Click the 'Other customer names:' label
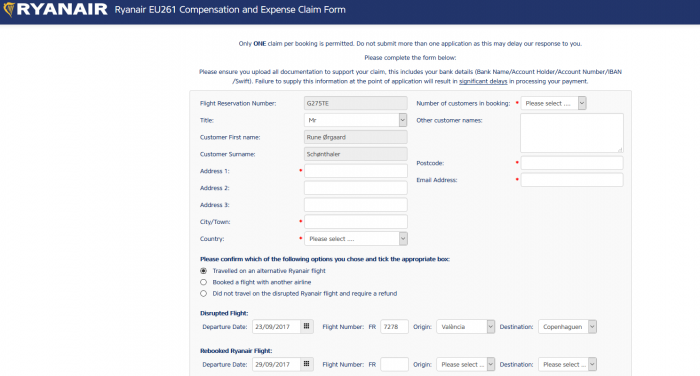Screen dimensions: 700x376 click(x=449, y=120)
